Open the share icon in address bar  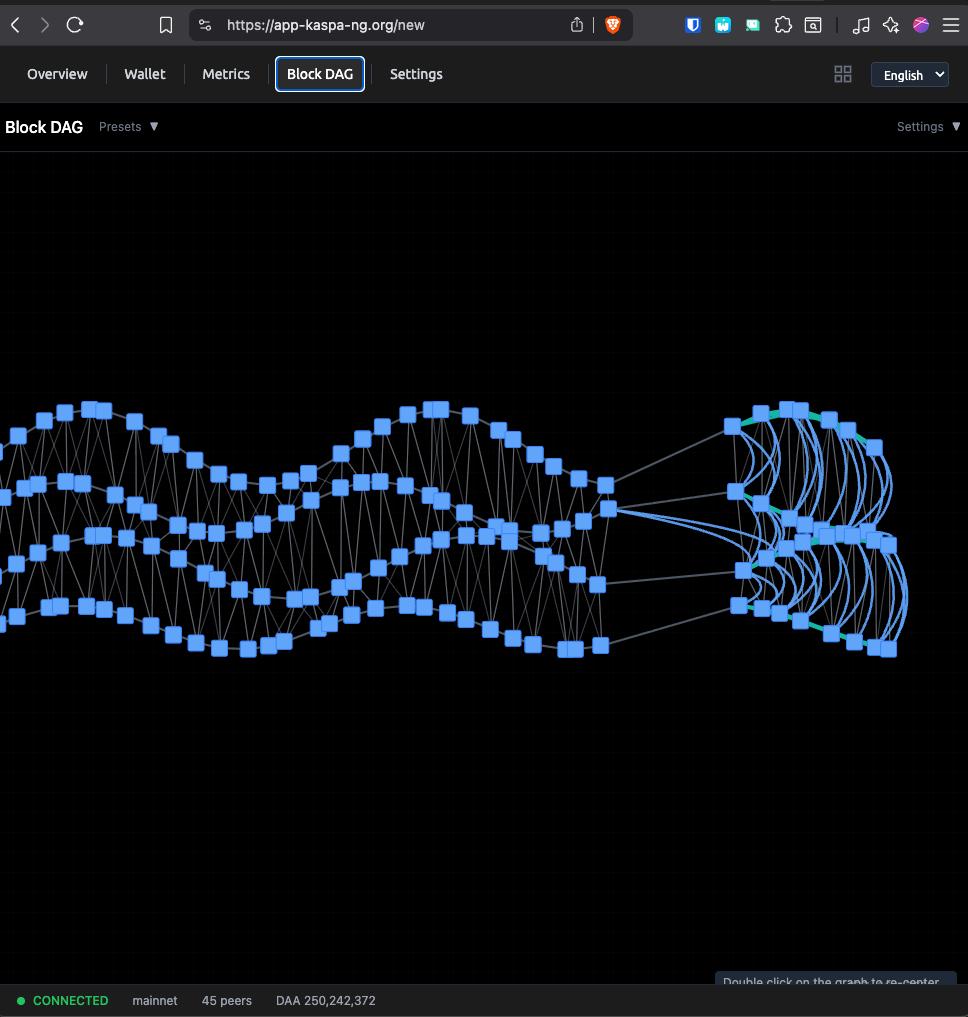click(577, 25)
